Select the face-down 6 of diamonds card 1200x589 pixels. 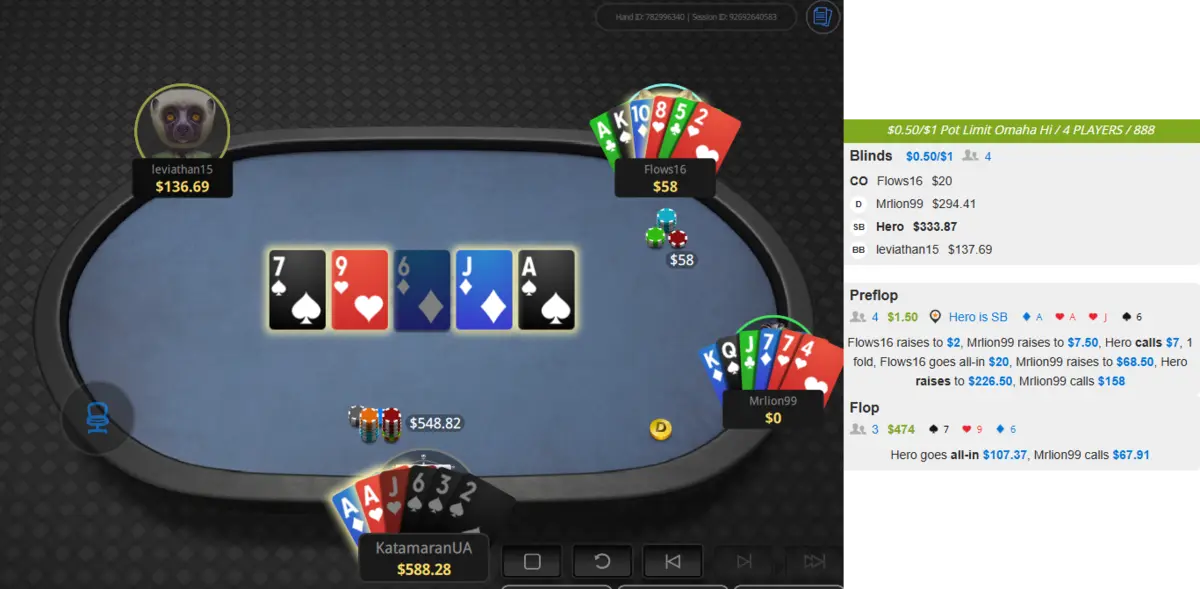[422, 290]
